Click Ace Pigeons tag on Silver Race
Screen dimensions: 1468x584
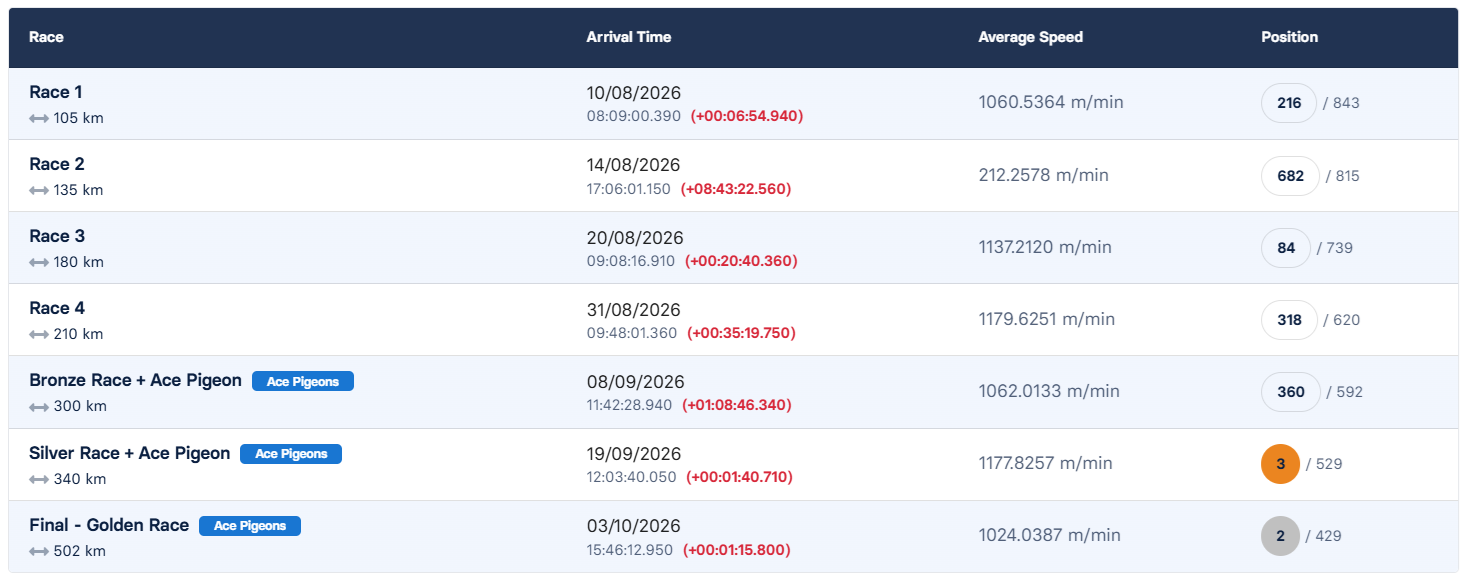[x=291, y=454]
